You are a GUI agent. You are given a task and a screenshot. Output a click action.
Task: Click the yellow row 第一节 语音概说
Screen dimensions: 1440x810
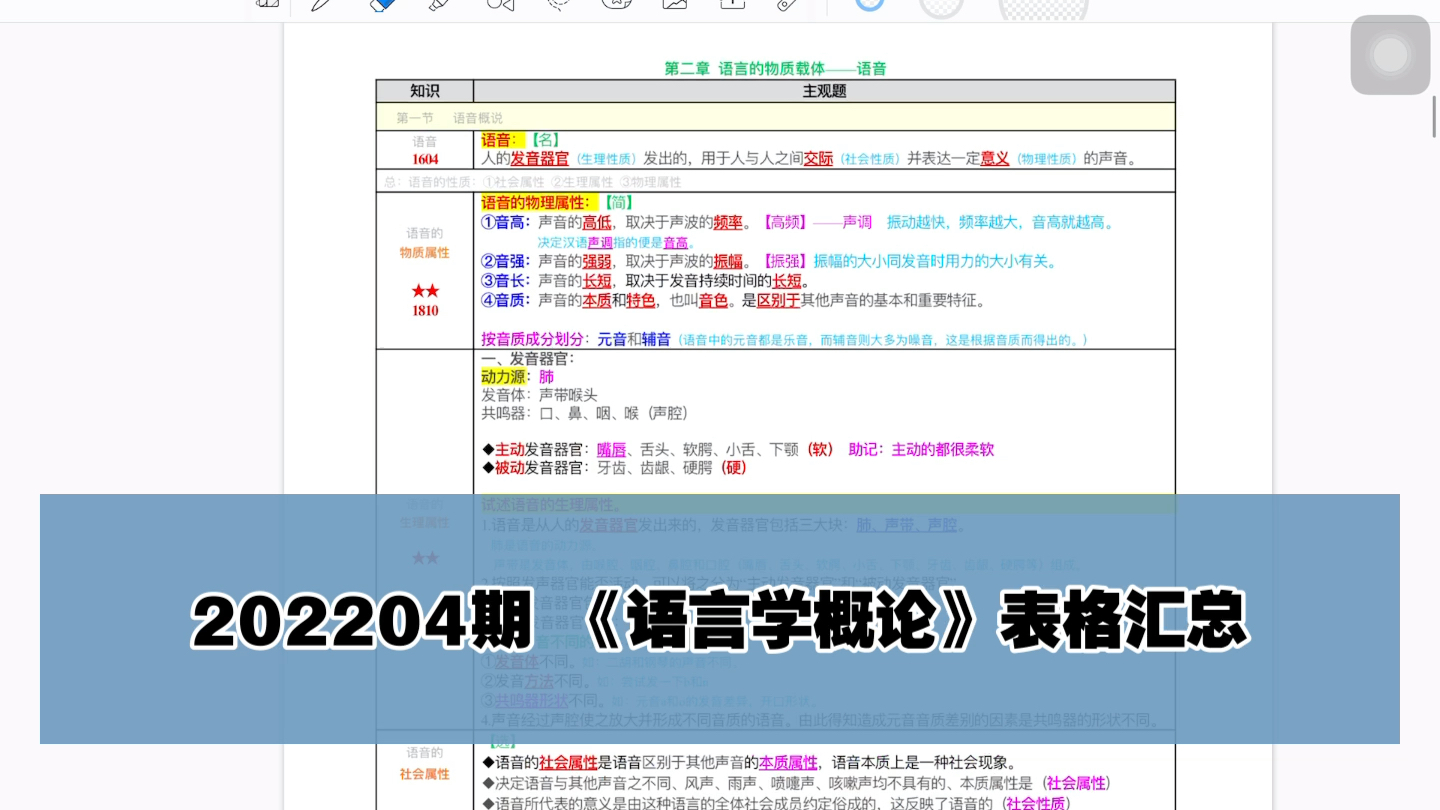[775, 117]
